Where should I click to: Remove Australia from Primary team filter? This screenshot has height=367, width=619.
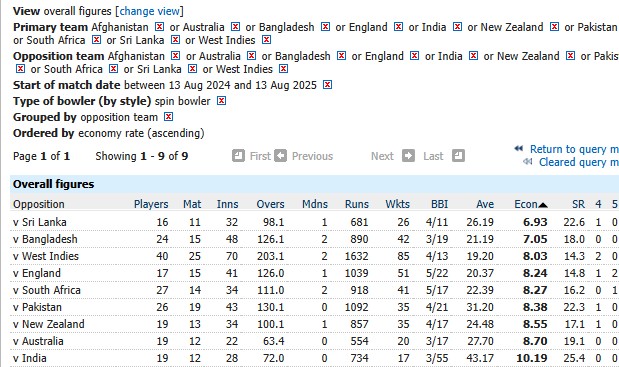(235, 26)
